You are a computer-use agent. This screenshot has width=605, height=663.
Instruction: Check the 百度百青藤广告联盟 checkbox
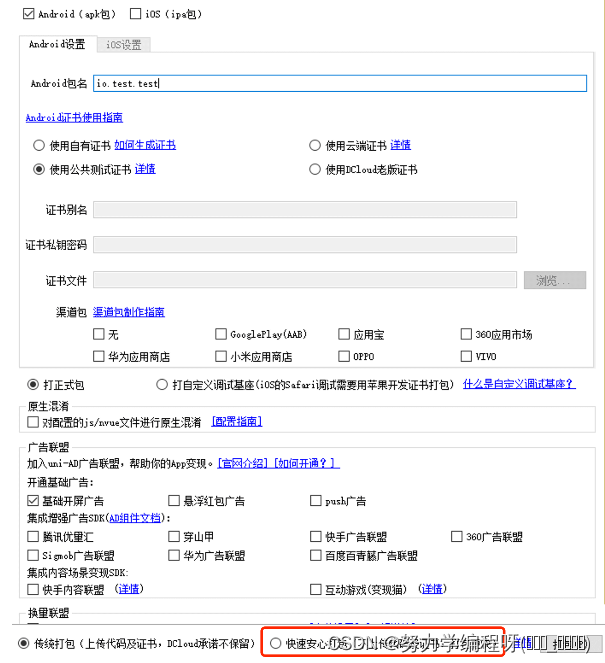pyautogui.click(x=315, y=555)
